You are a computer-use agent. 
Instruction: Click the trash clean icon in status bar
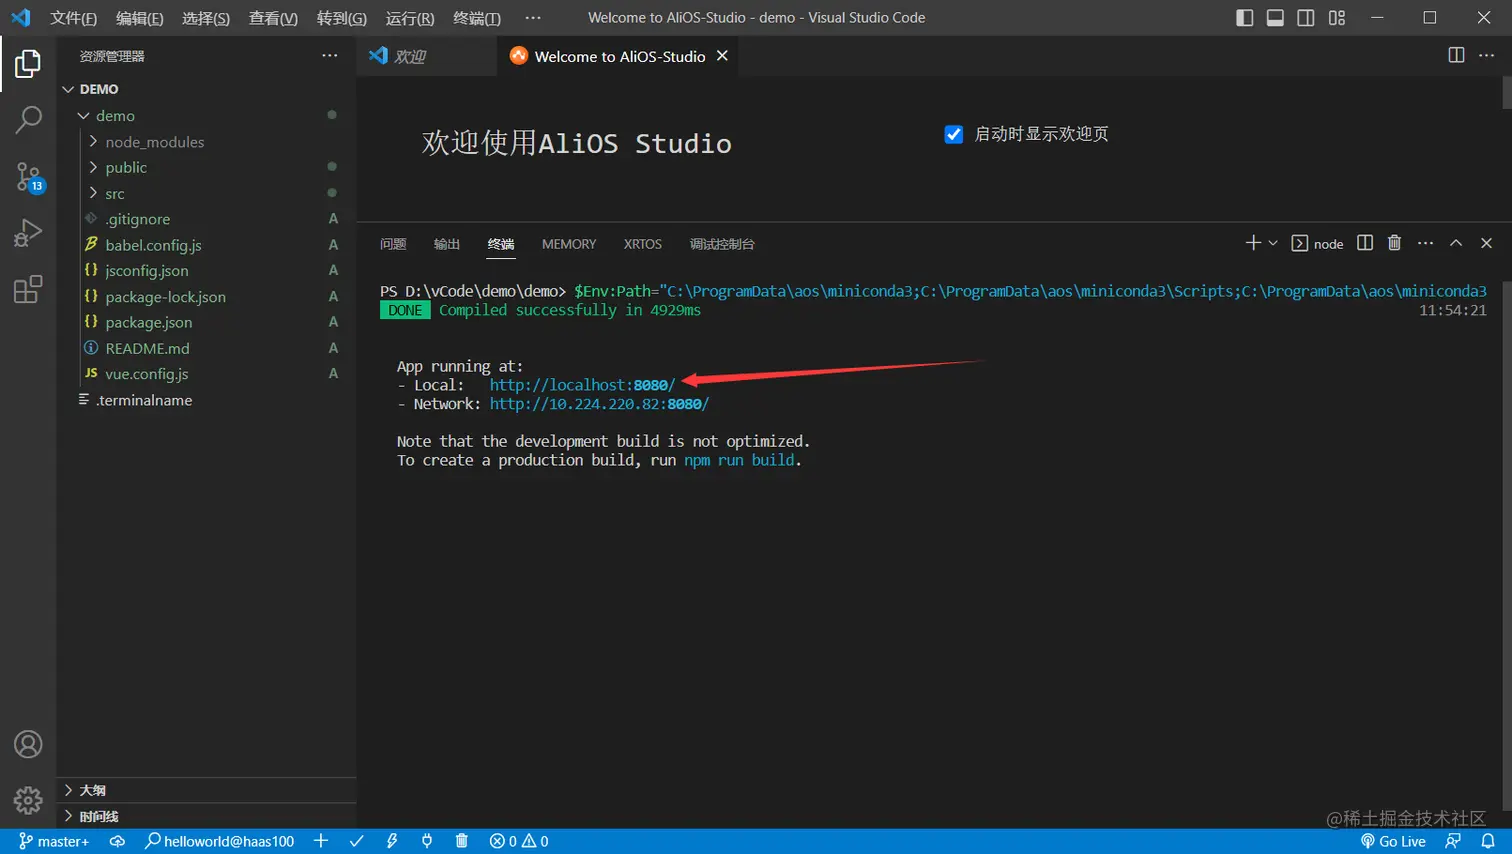coord(461,841)
